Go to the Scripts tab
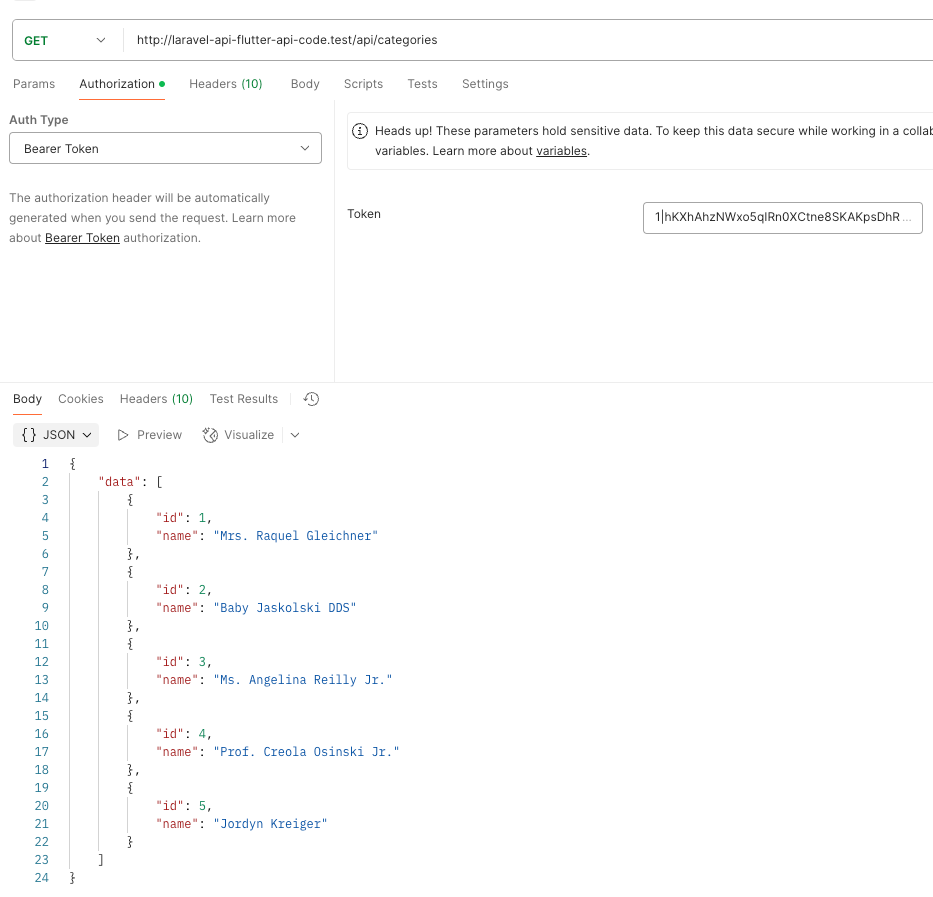 point(363,84)
